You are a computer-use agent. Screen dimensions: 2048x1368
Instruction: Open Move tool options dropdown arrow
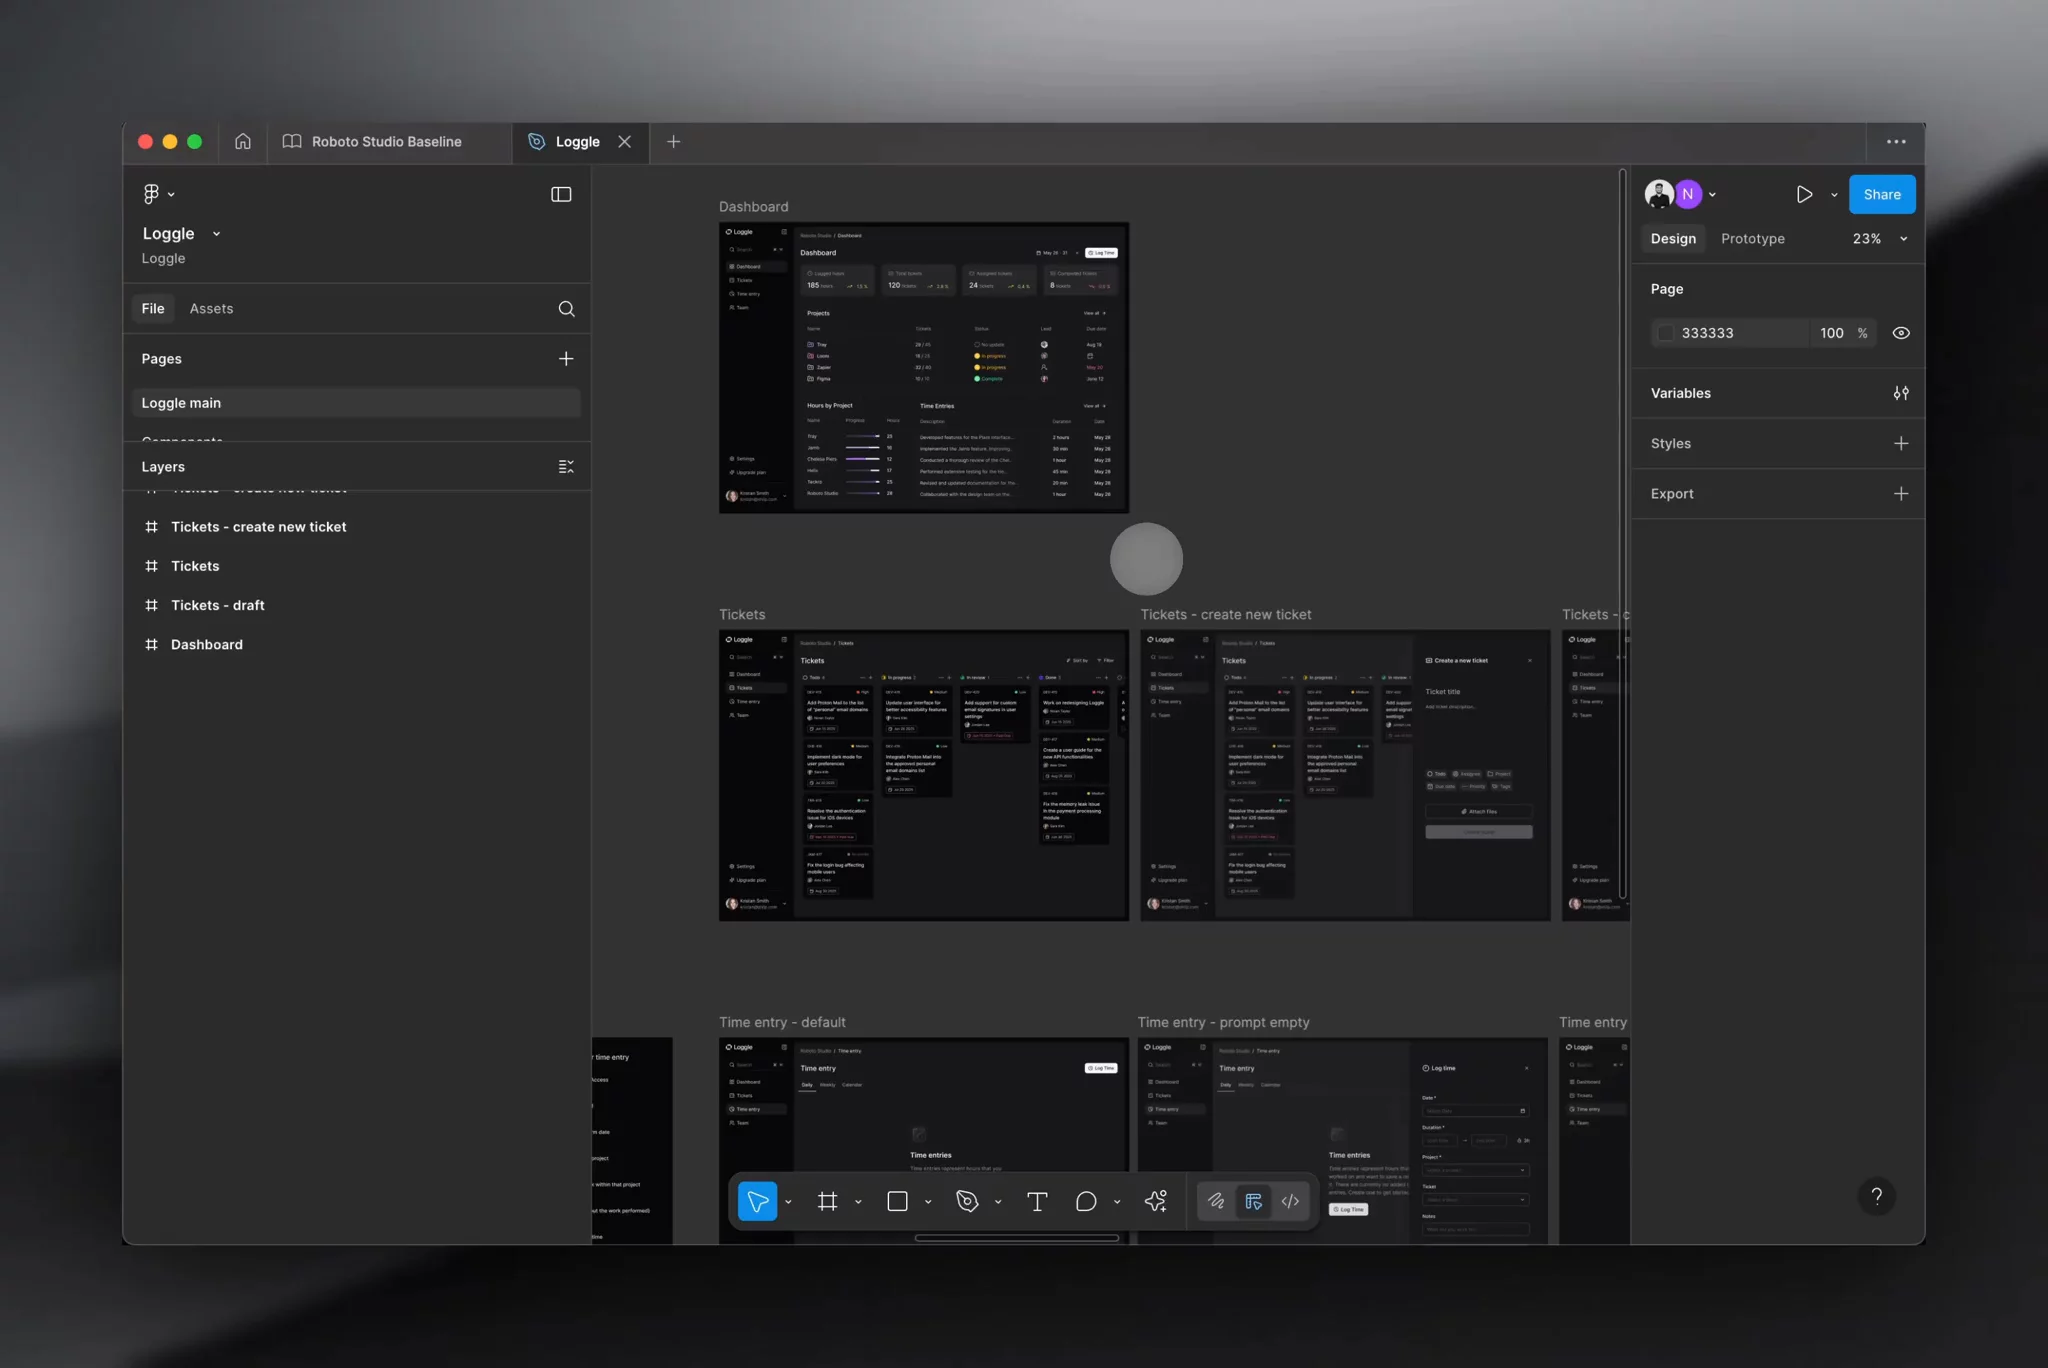point(789,1202)
